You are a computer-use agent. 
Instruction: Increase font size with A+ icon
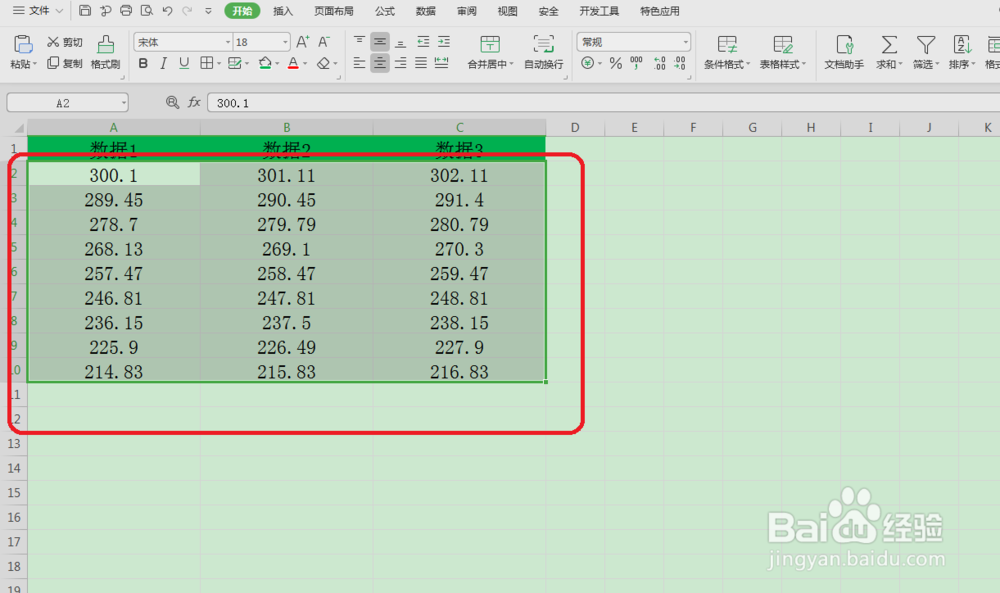tap(303, 42)
